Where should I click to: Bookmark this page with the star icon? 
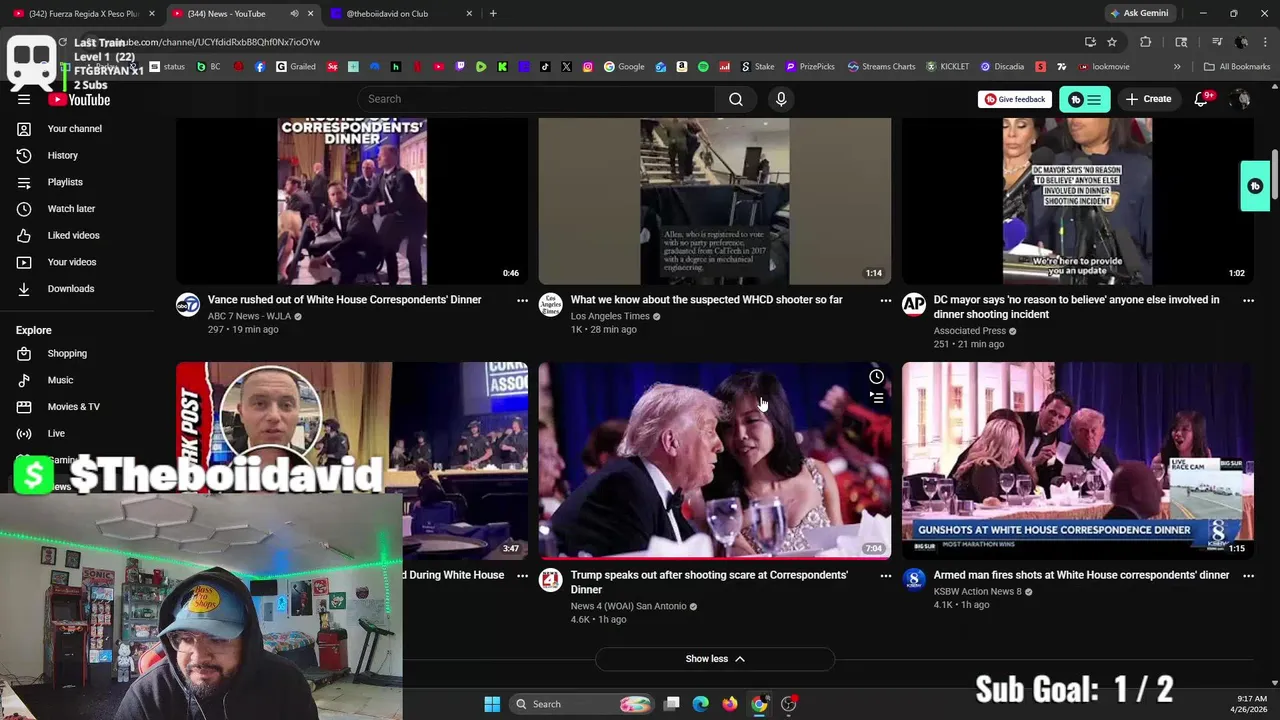(1112, 42)
